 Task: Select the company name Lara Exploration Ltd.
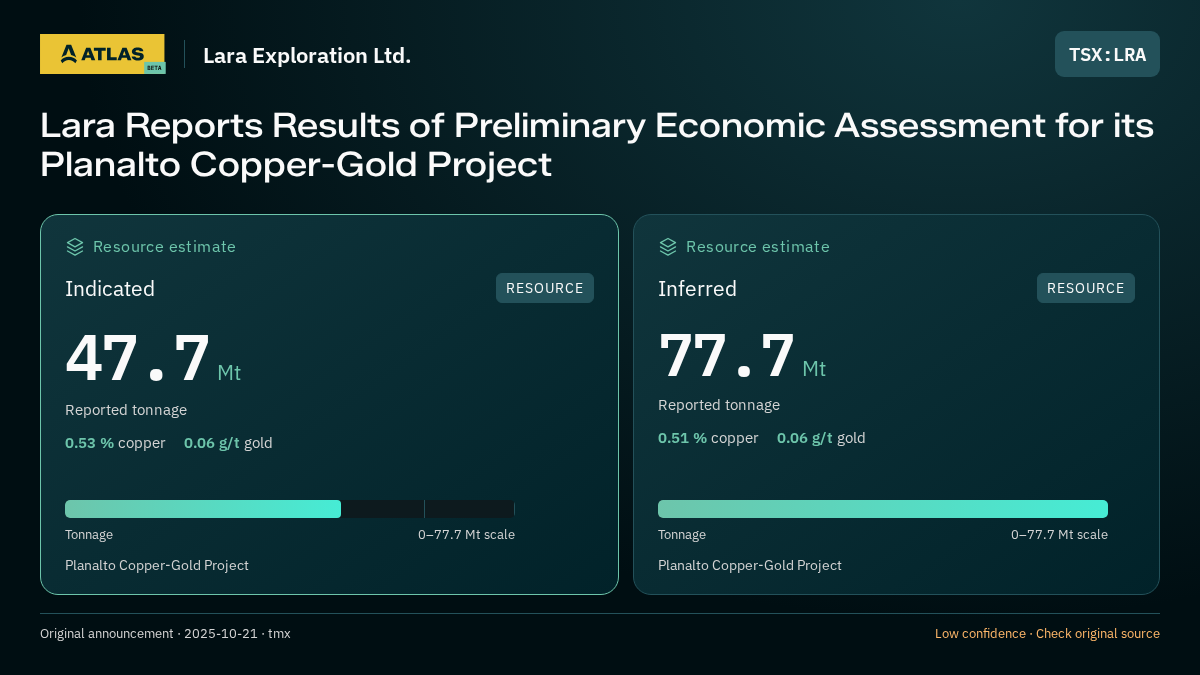point(307,56)
